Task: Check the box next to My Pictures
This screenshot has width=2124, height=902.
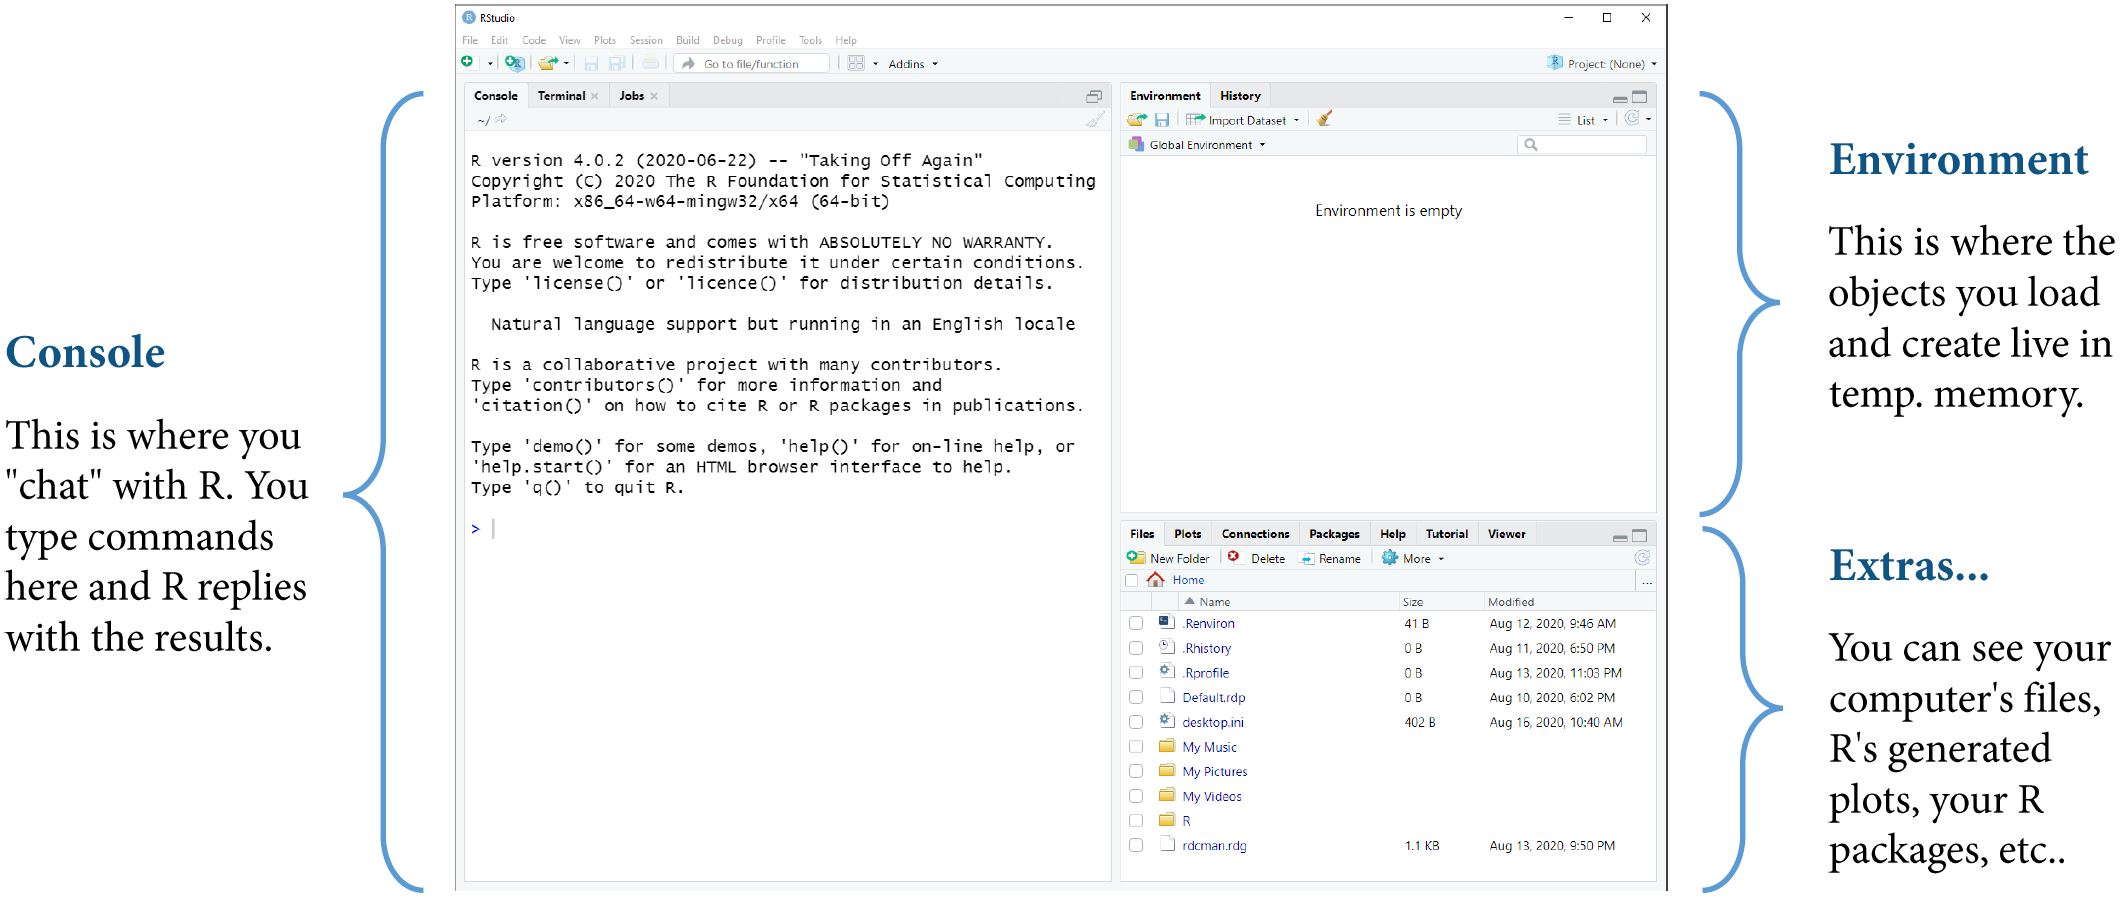Action: pos(1136,771)
